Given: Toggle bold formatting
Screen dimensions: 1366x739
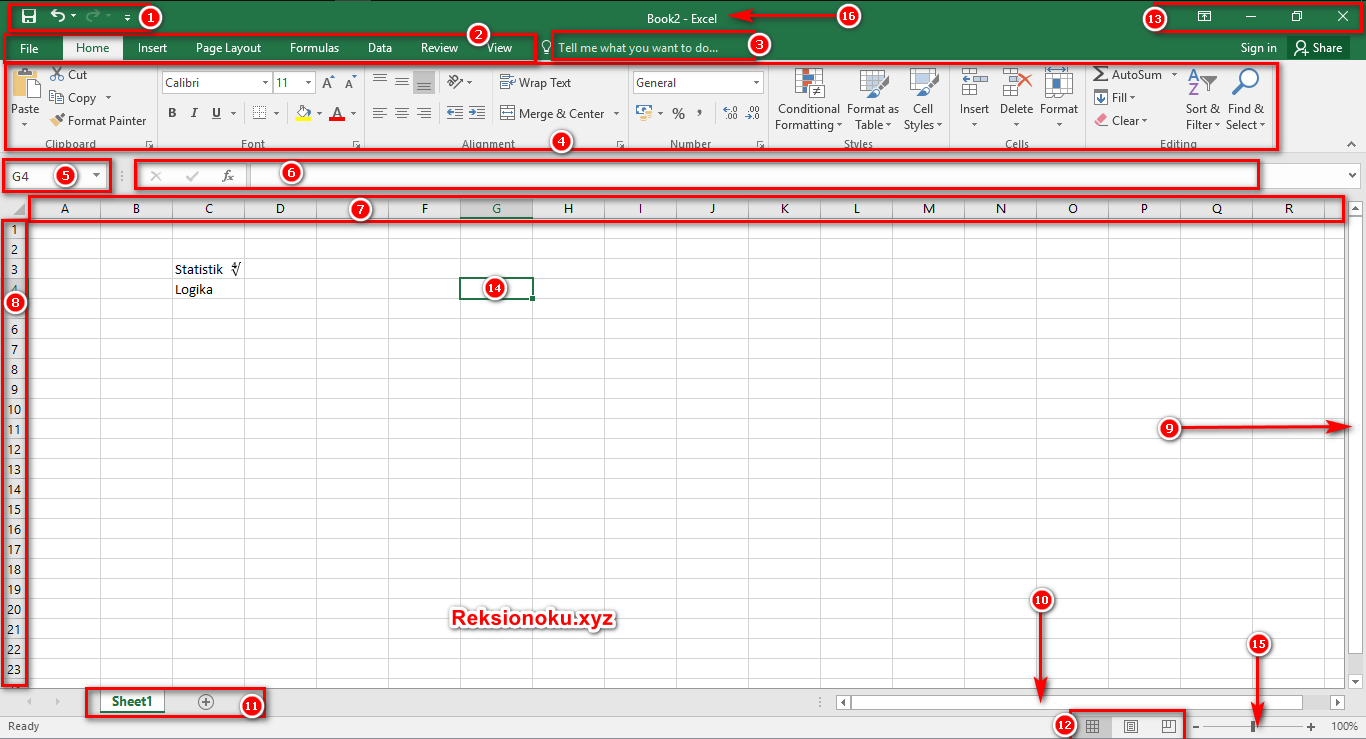Looking at the screenshot, I should [x=171, y=112].
